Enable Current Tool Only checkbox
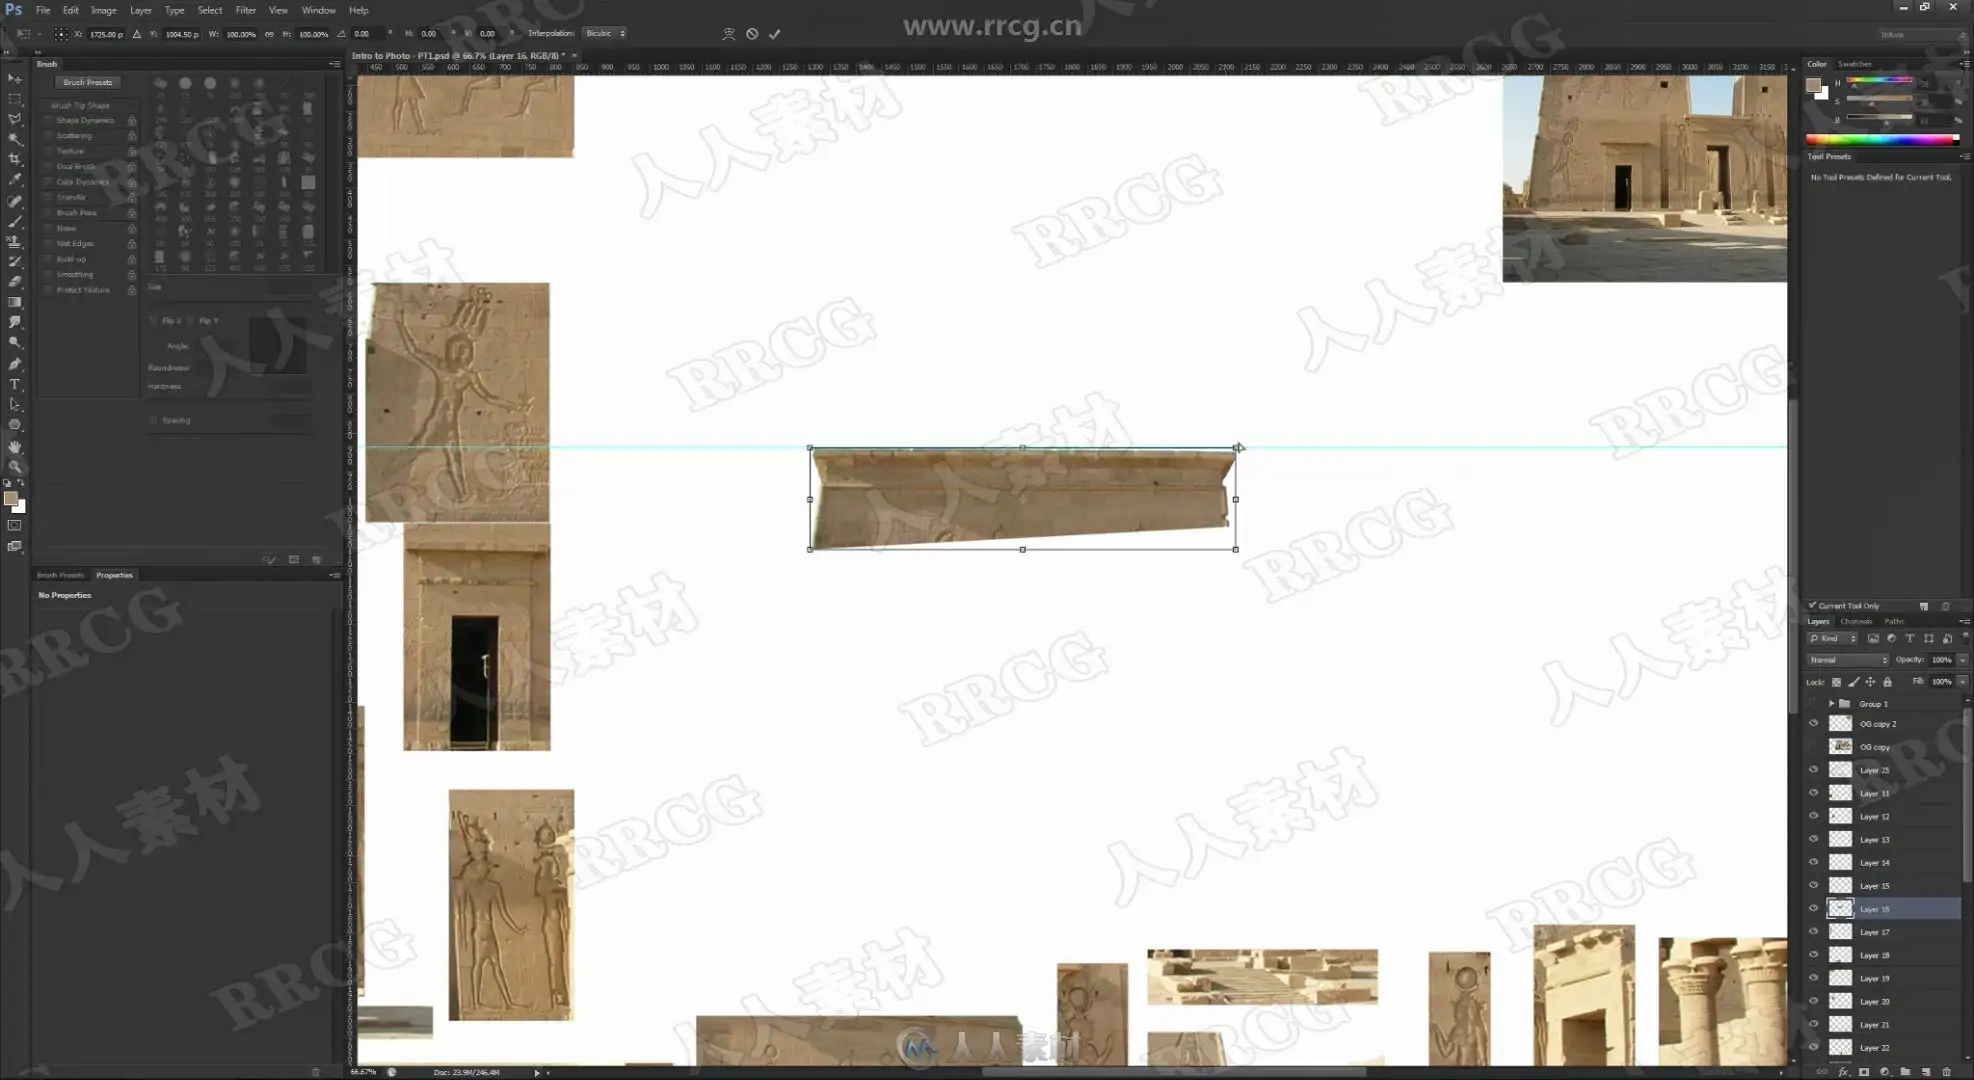 1812,605
